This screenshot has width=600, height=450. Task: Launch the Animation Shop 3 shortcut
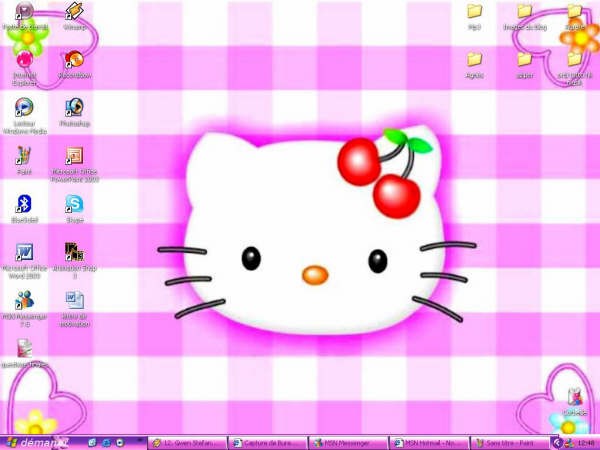75,261
